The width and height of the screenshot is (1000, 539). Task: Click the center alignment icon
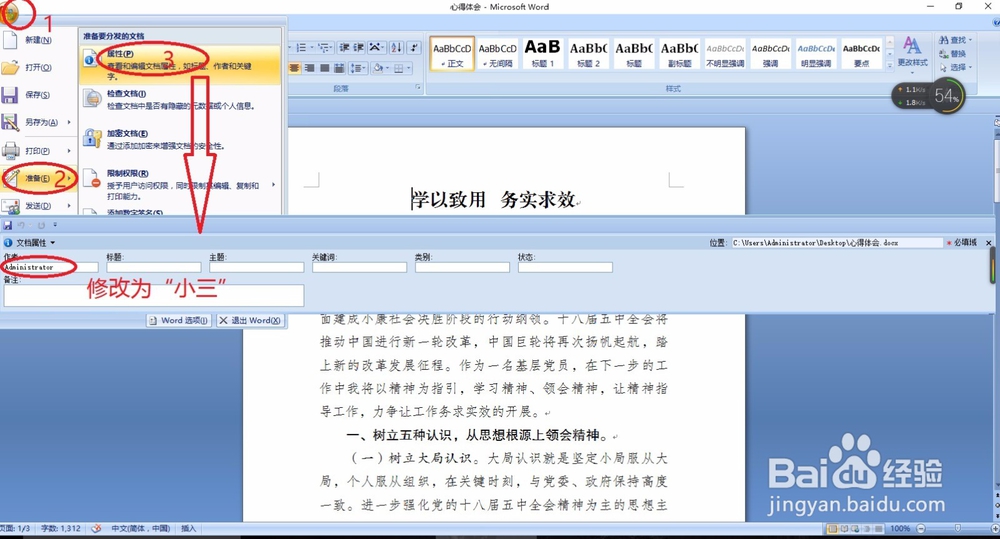pos(294,68)
